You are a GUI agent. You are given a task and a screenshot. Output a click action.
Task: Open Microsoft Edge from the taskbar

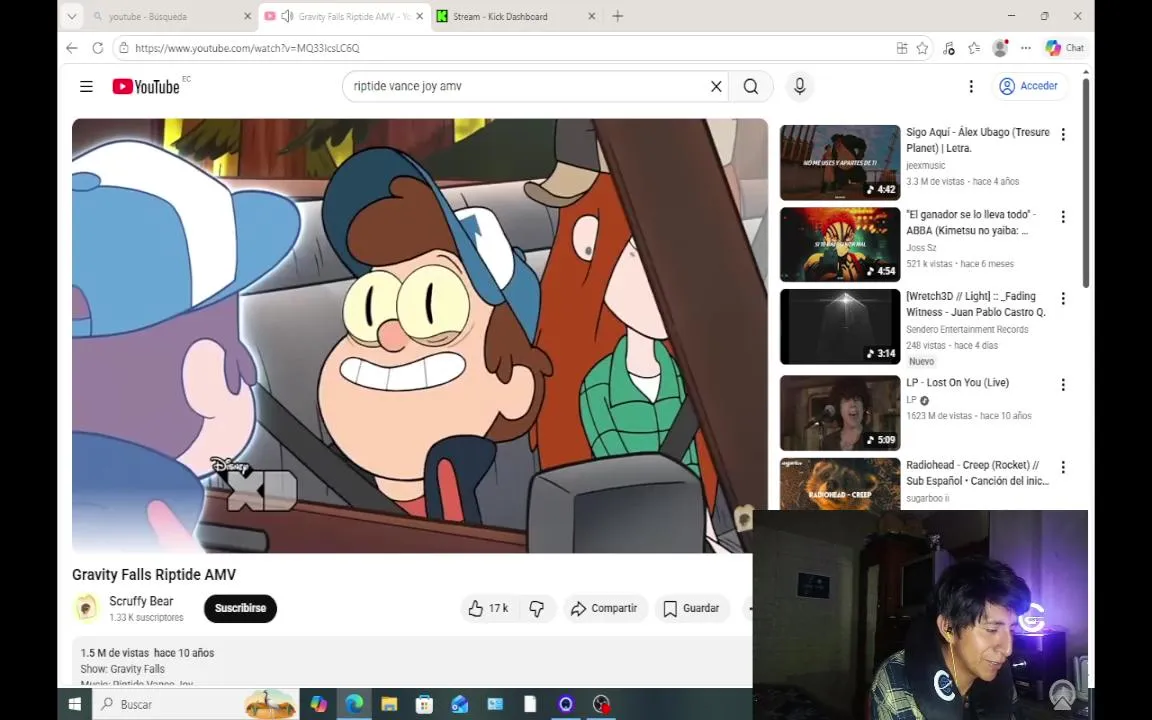tap(354, 704)
